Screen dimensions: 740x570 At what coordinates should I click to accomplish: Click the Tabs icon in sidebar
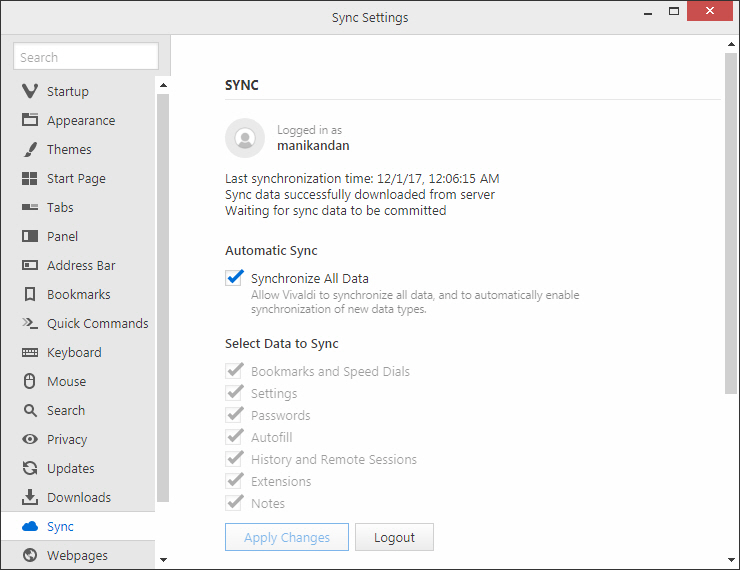[30, 207]
